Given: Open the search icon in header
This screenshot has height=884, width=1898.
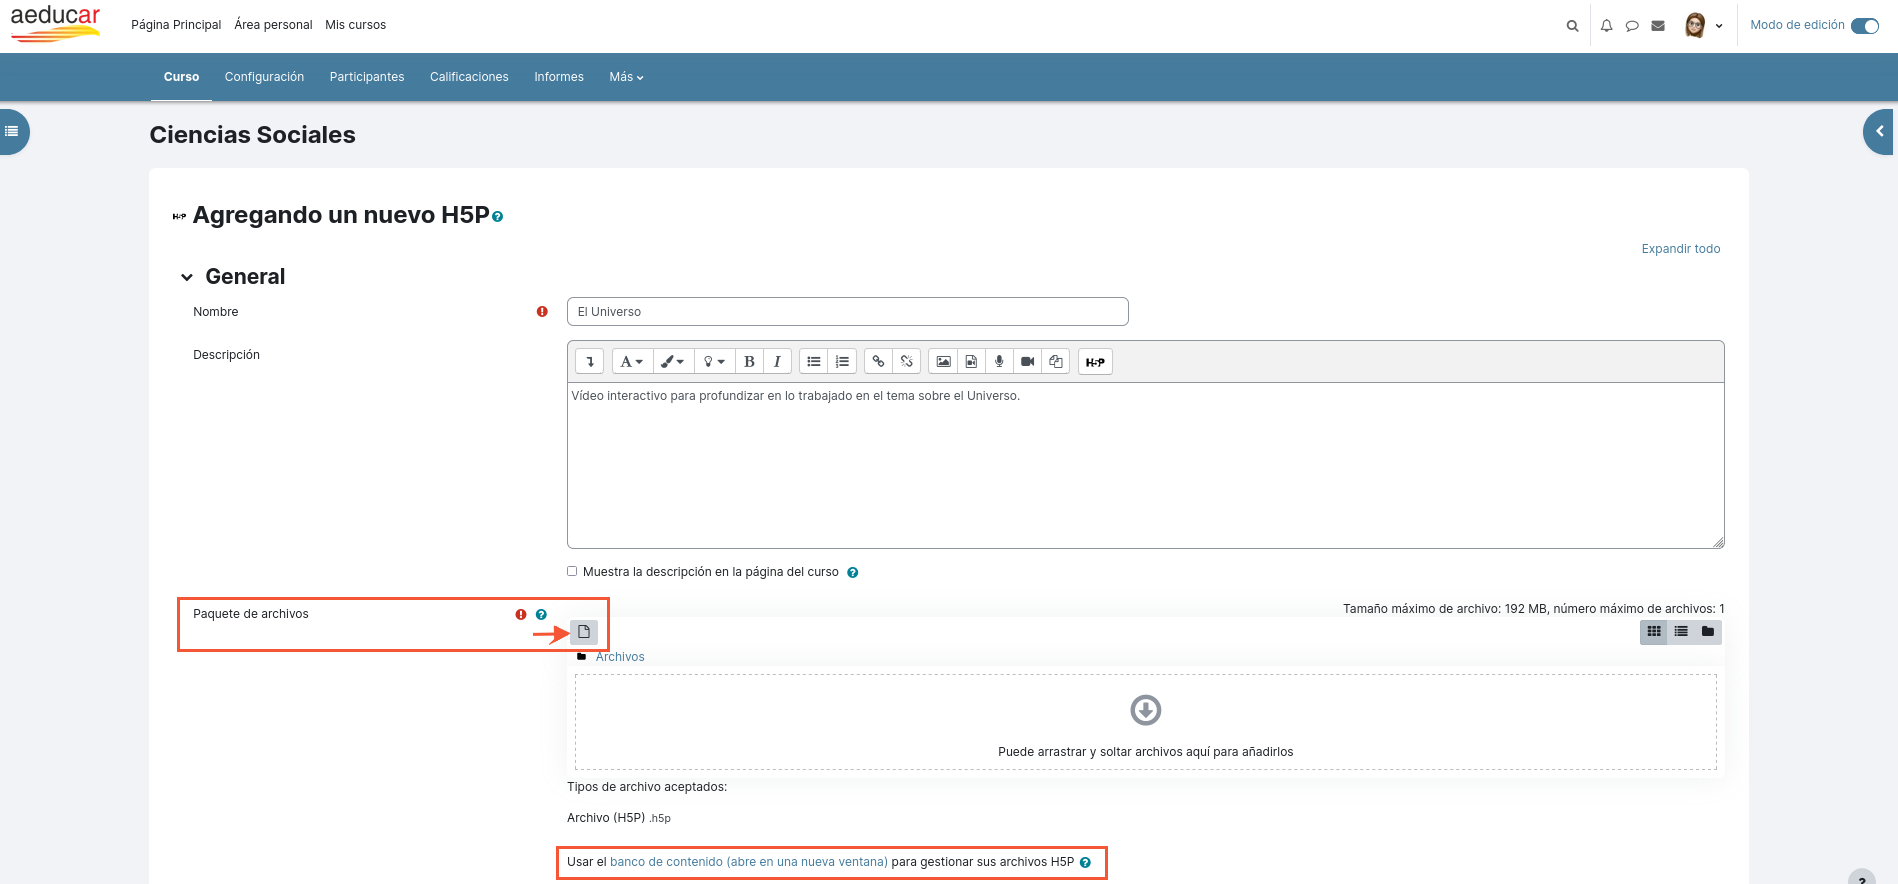Looking at the screenshot, I should (x=1572, y=26).
